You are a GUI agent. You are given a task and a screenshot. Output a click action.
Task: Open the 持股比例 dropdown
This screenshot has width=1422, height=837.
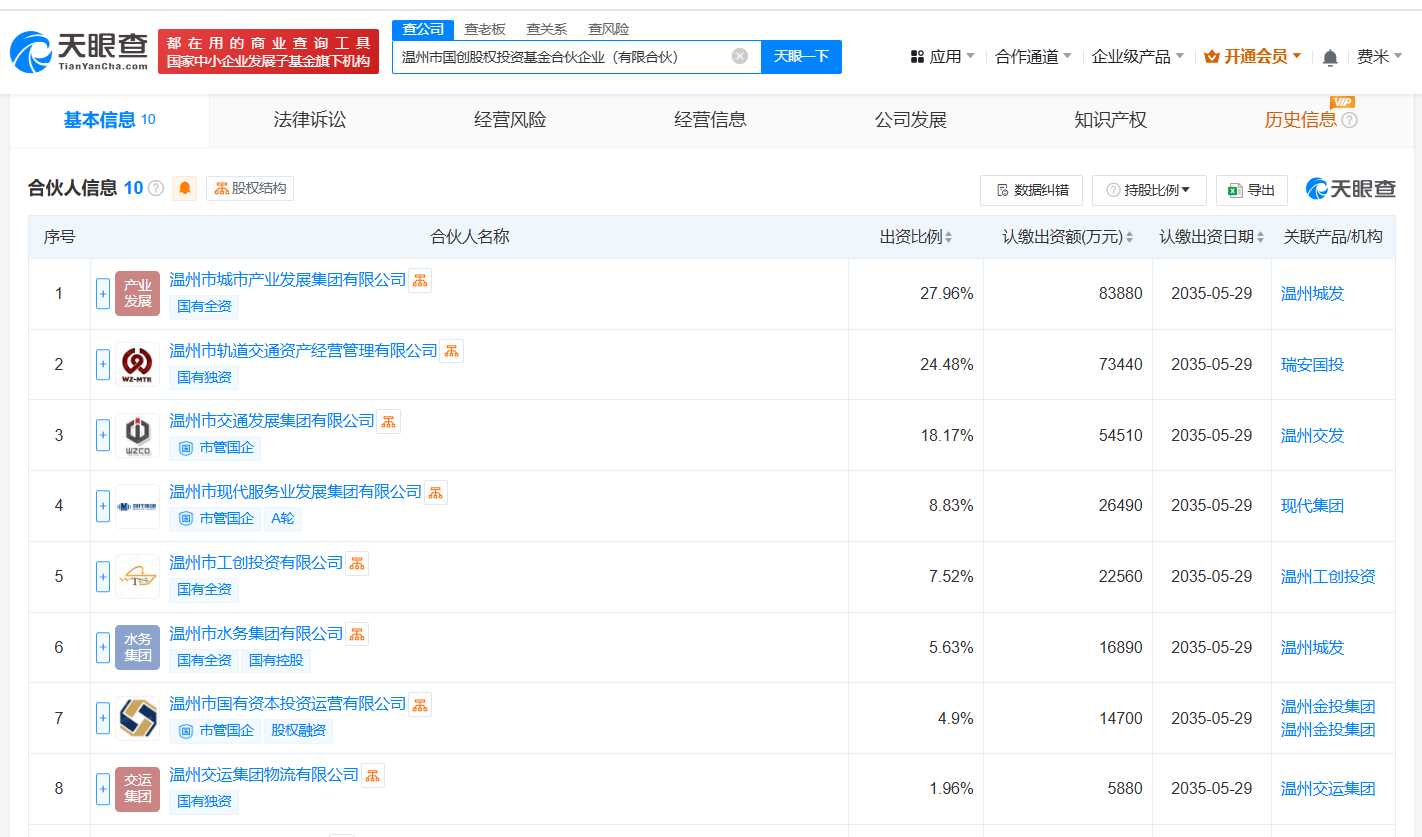1149,190
